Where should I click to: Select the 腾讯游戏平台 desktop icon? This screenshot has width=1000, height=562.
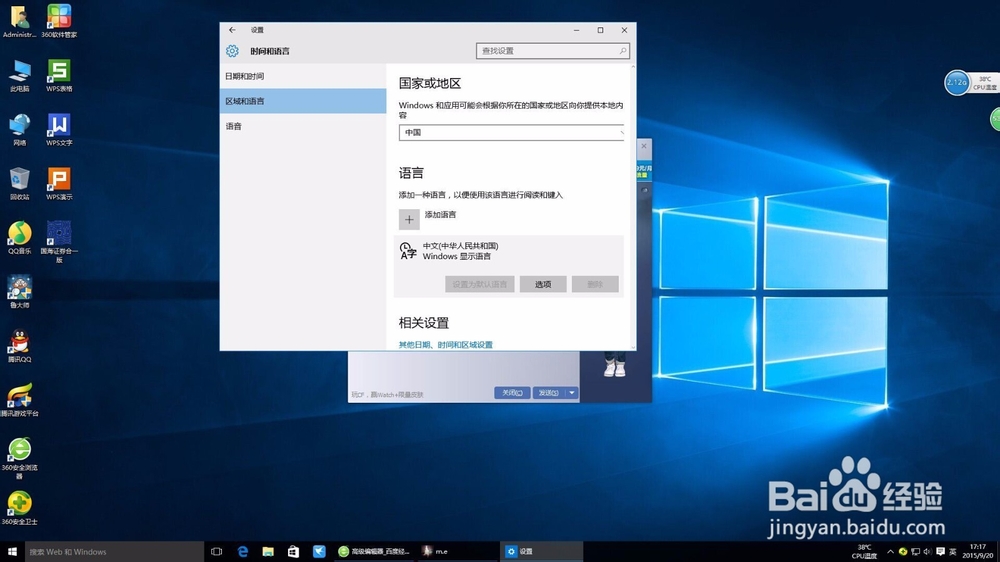click(19, 401)
